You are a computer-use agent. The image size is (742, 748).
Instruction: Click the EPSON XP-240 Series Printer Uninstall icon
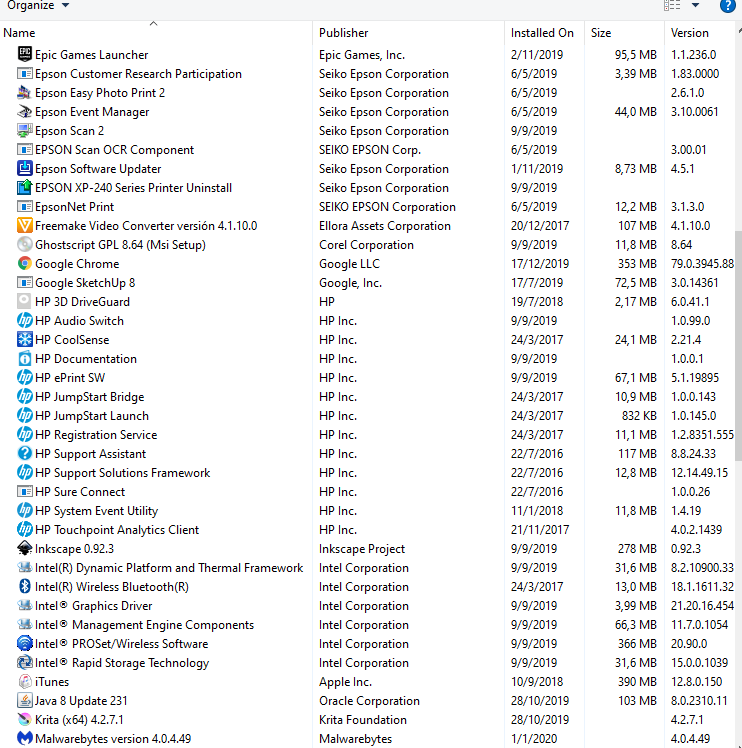tap(24, 187)
